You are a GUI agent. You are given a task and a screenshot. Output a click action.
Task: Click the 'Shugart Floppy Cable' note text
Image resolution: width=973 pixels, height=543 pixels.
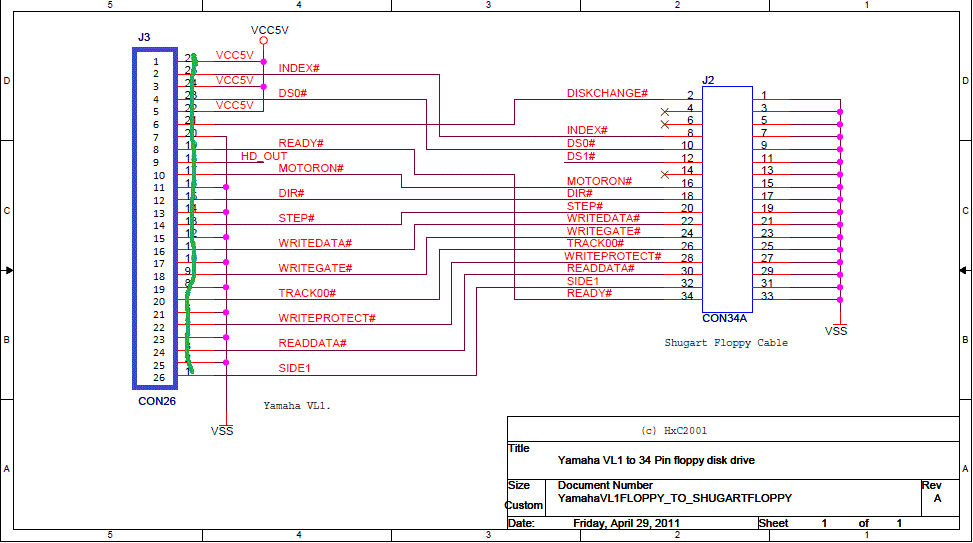pos(726,343)
